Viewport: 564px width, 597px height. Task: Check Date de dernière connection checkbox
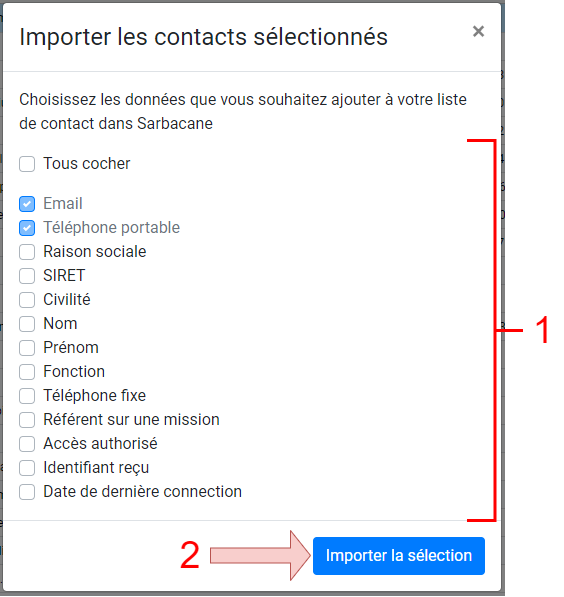[27, 492]
